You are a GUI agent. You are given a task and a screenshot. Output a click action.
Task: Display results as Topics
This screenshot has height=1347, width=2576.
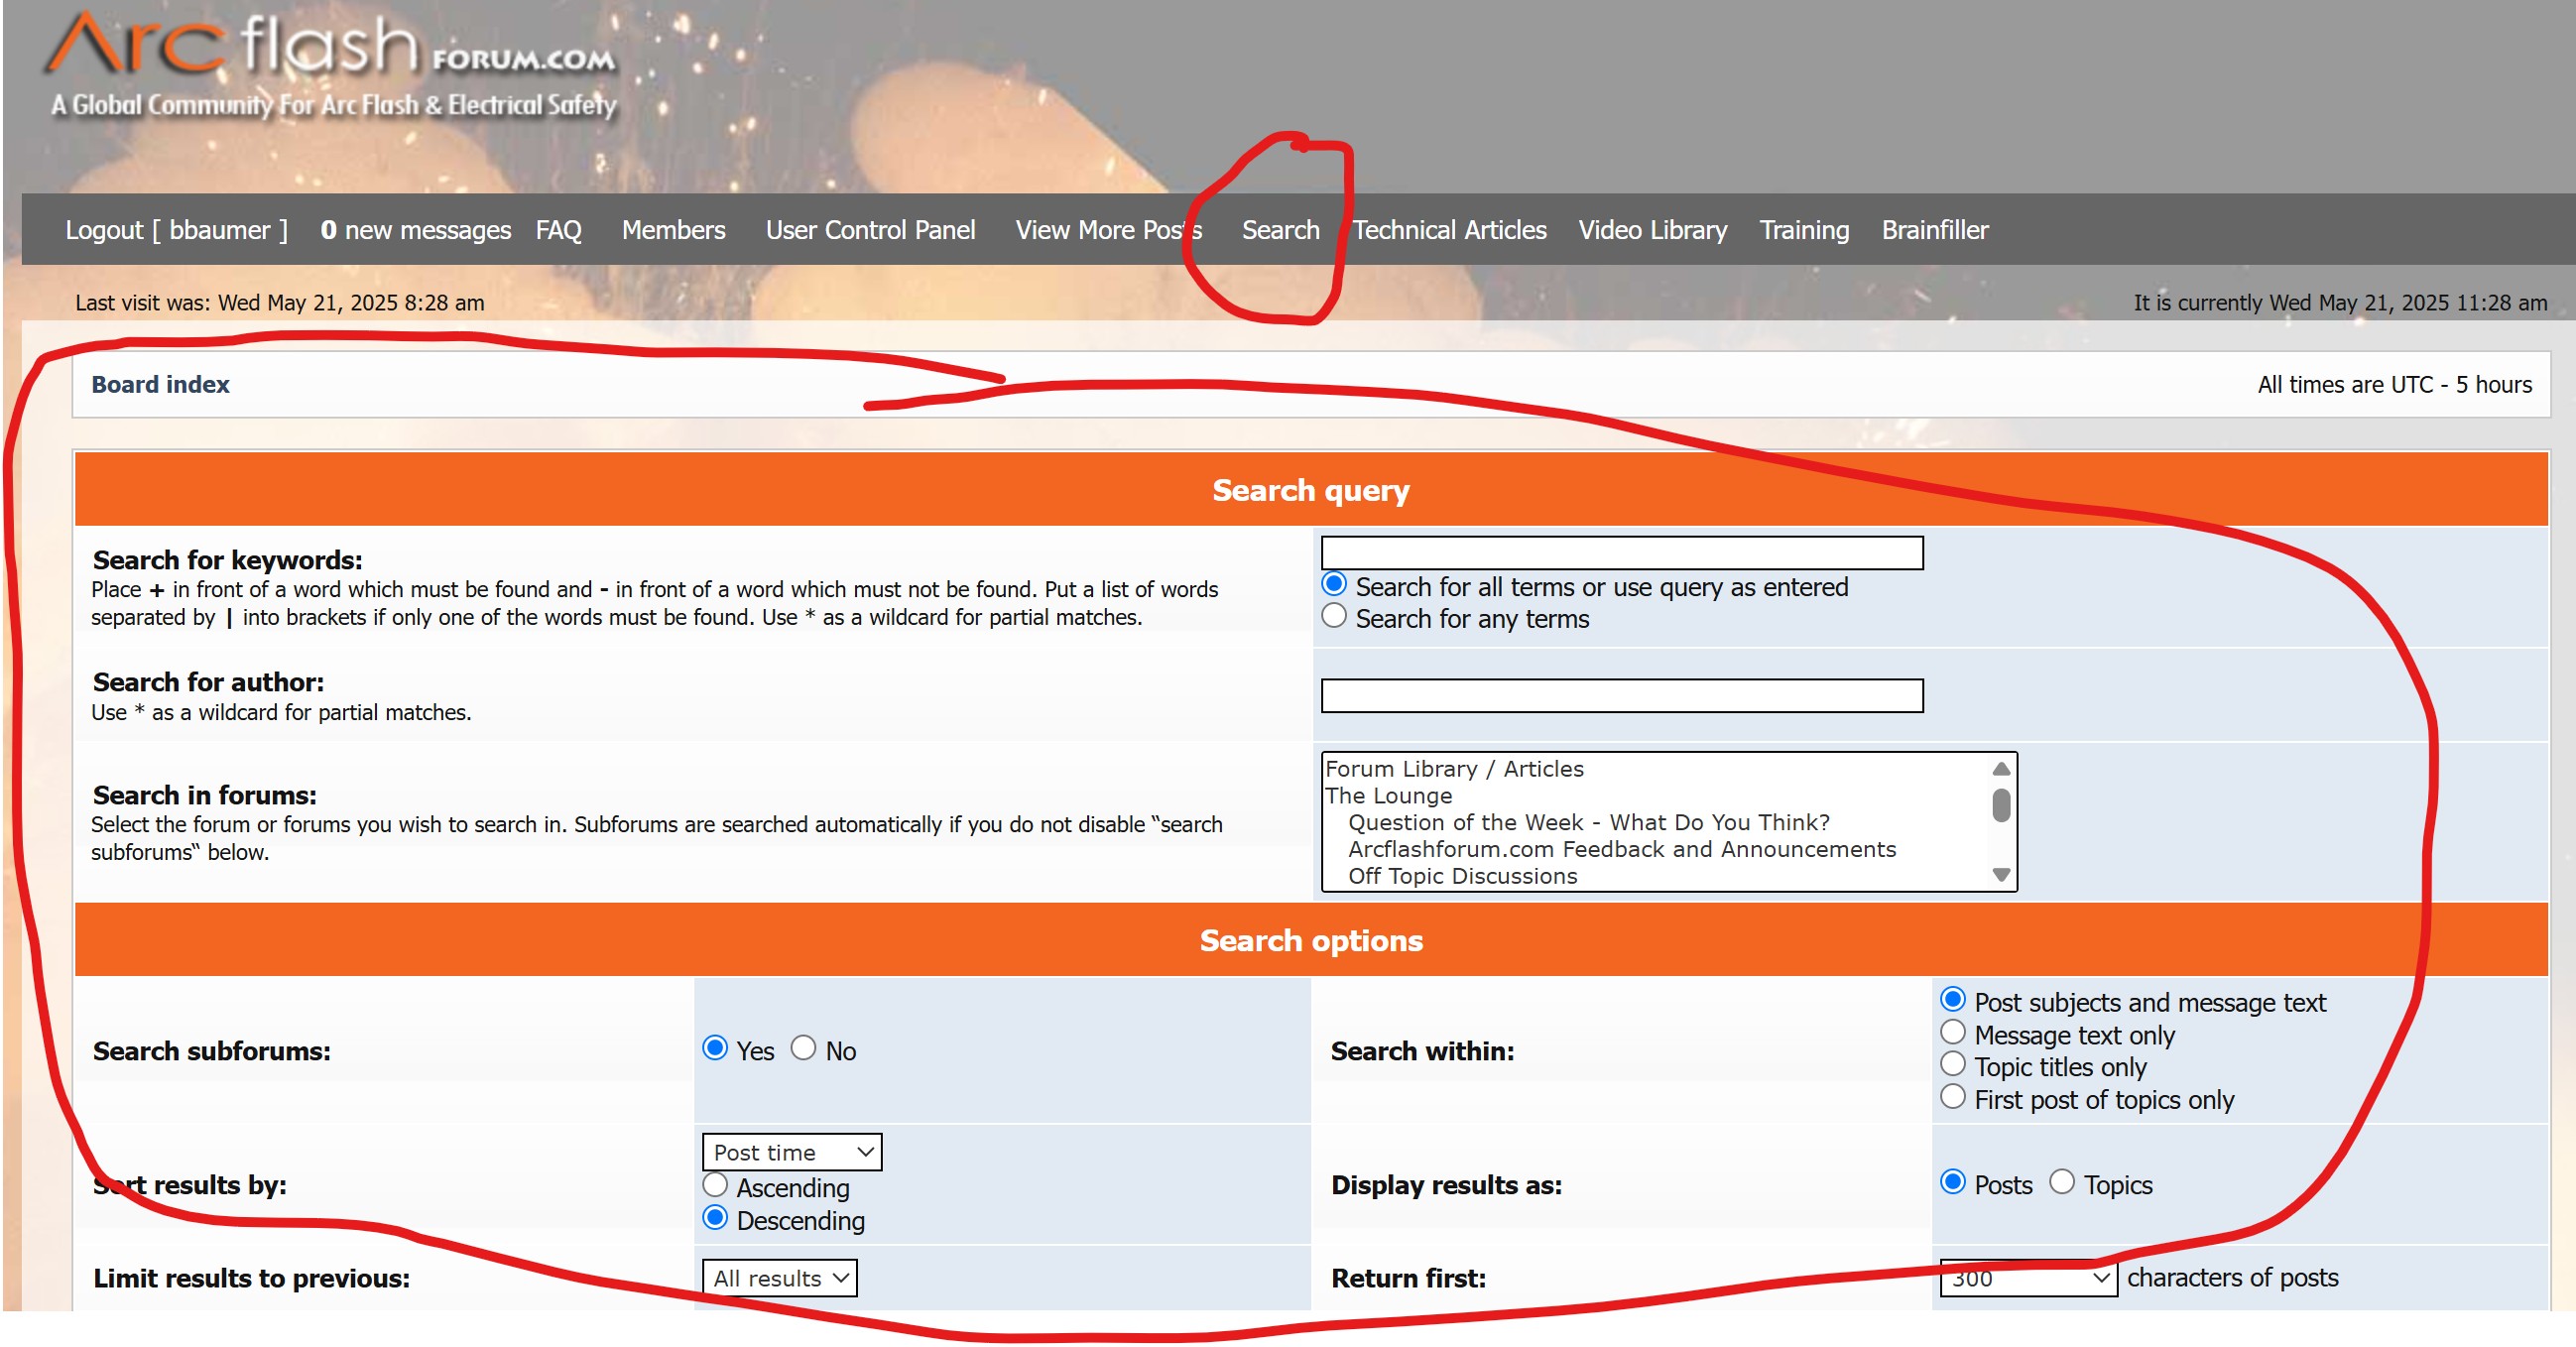(2061, 1183)
